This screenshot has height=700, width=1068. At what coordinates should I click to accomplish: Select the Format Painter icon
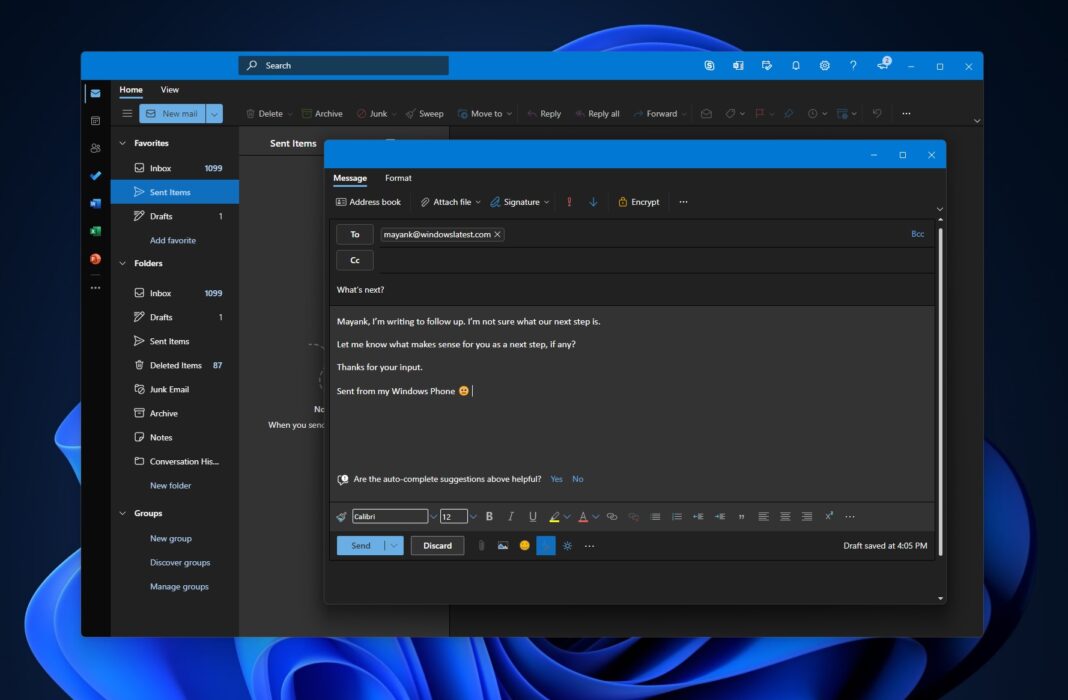(x=340, y=516)
